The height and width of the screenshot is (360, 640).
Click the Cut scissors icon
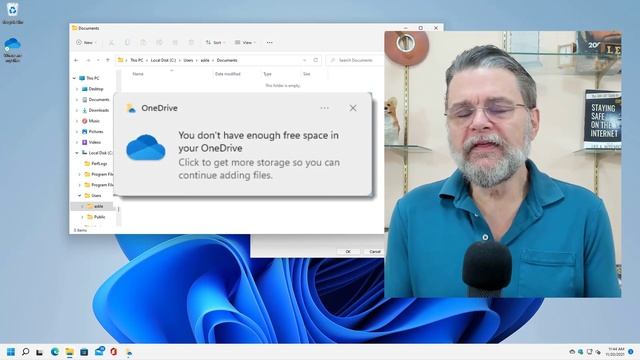(x=111, y=42)
